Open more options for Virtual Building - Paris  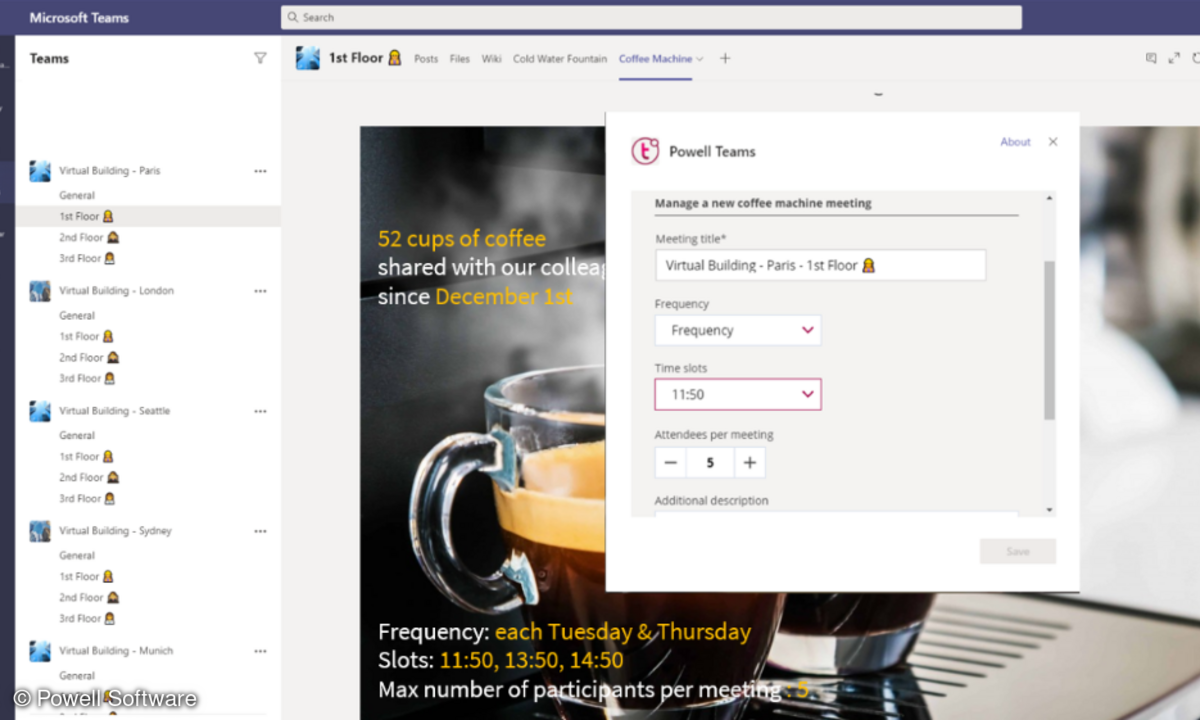click(x=261, y=171)
